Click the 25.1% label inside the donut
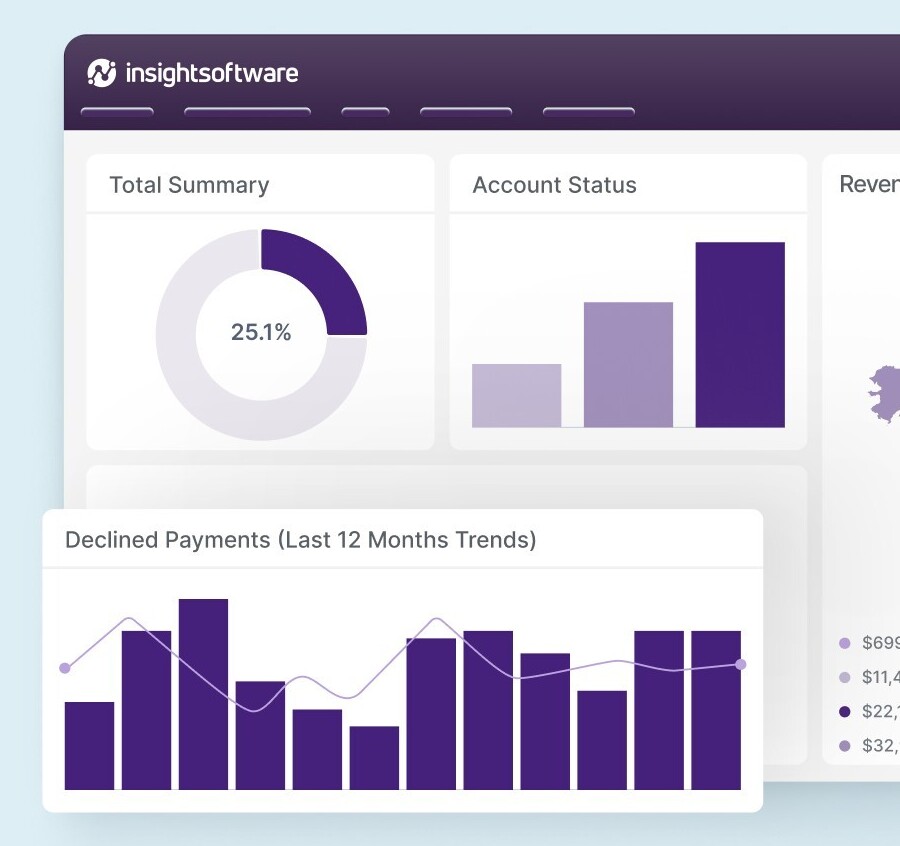 261,333
